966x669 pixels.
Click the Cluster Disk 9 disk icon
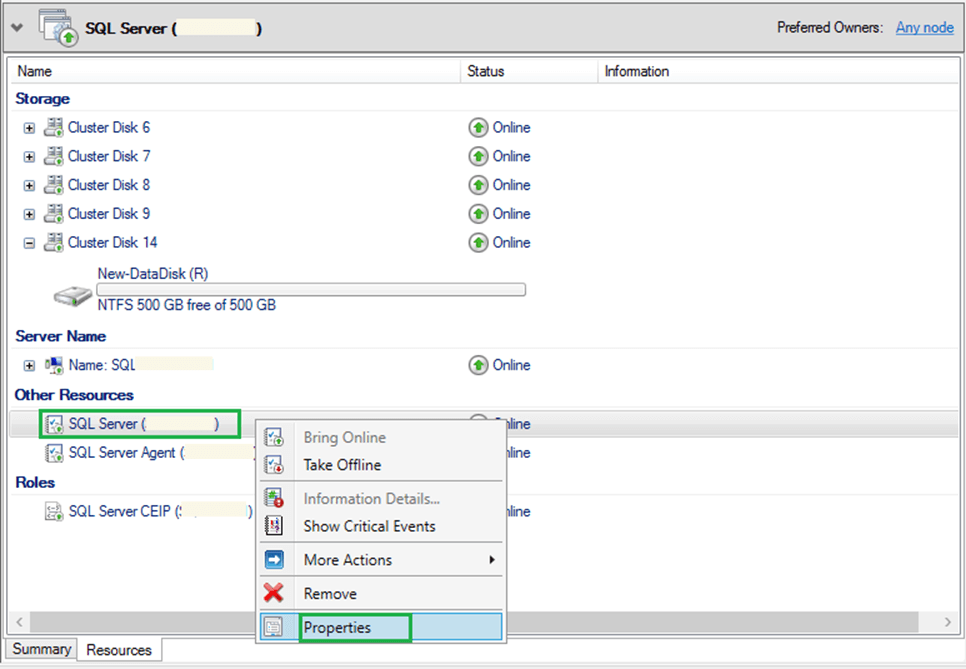tap(53, 214)
